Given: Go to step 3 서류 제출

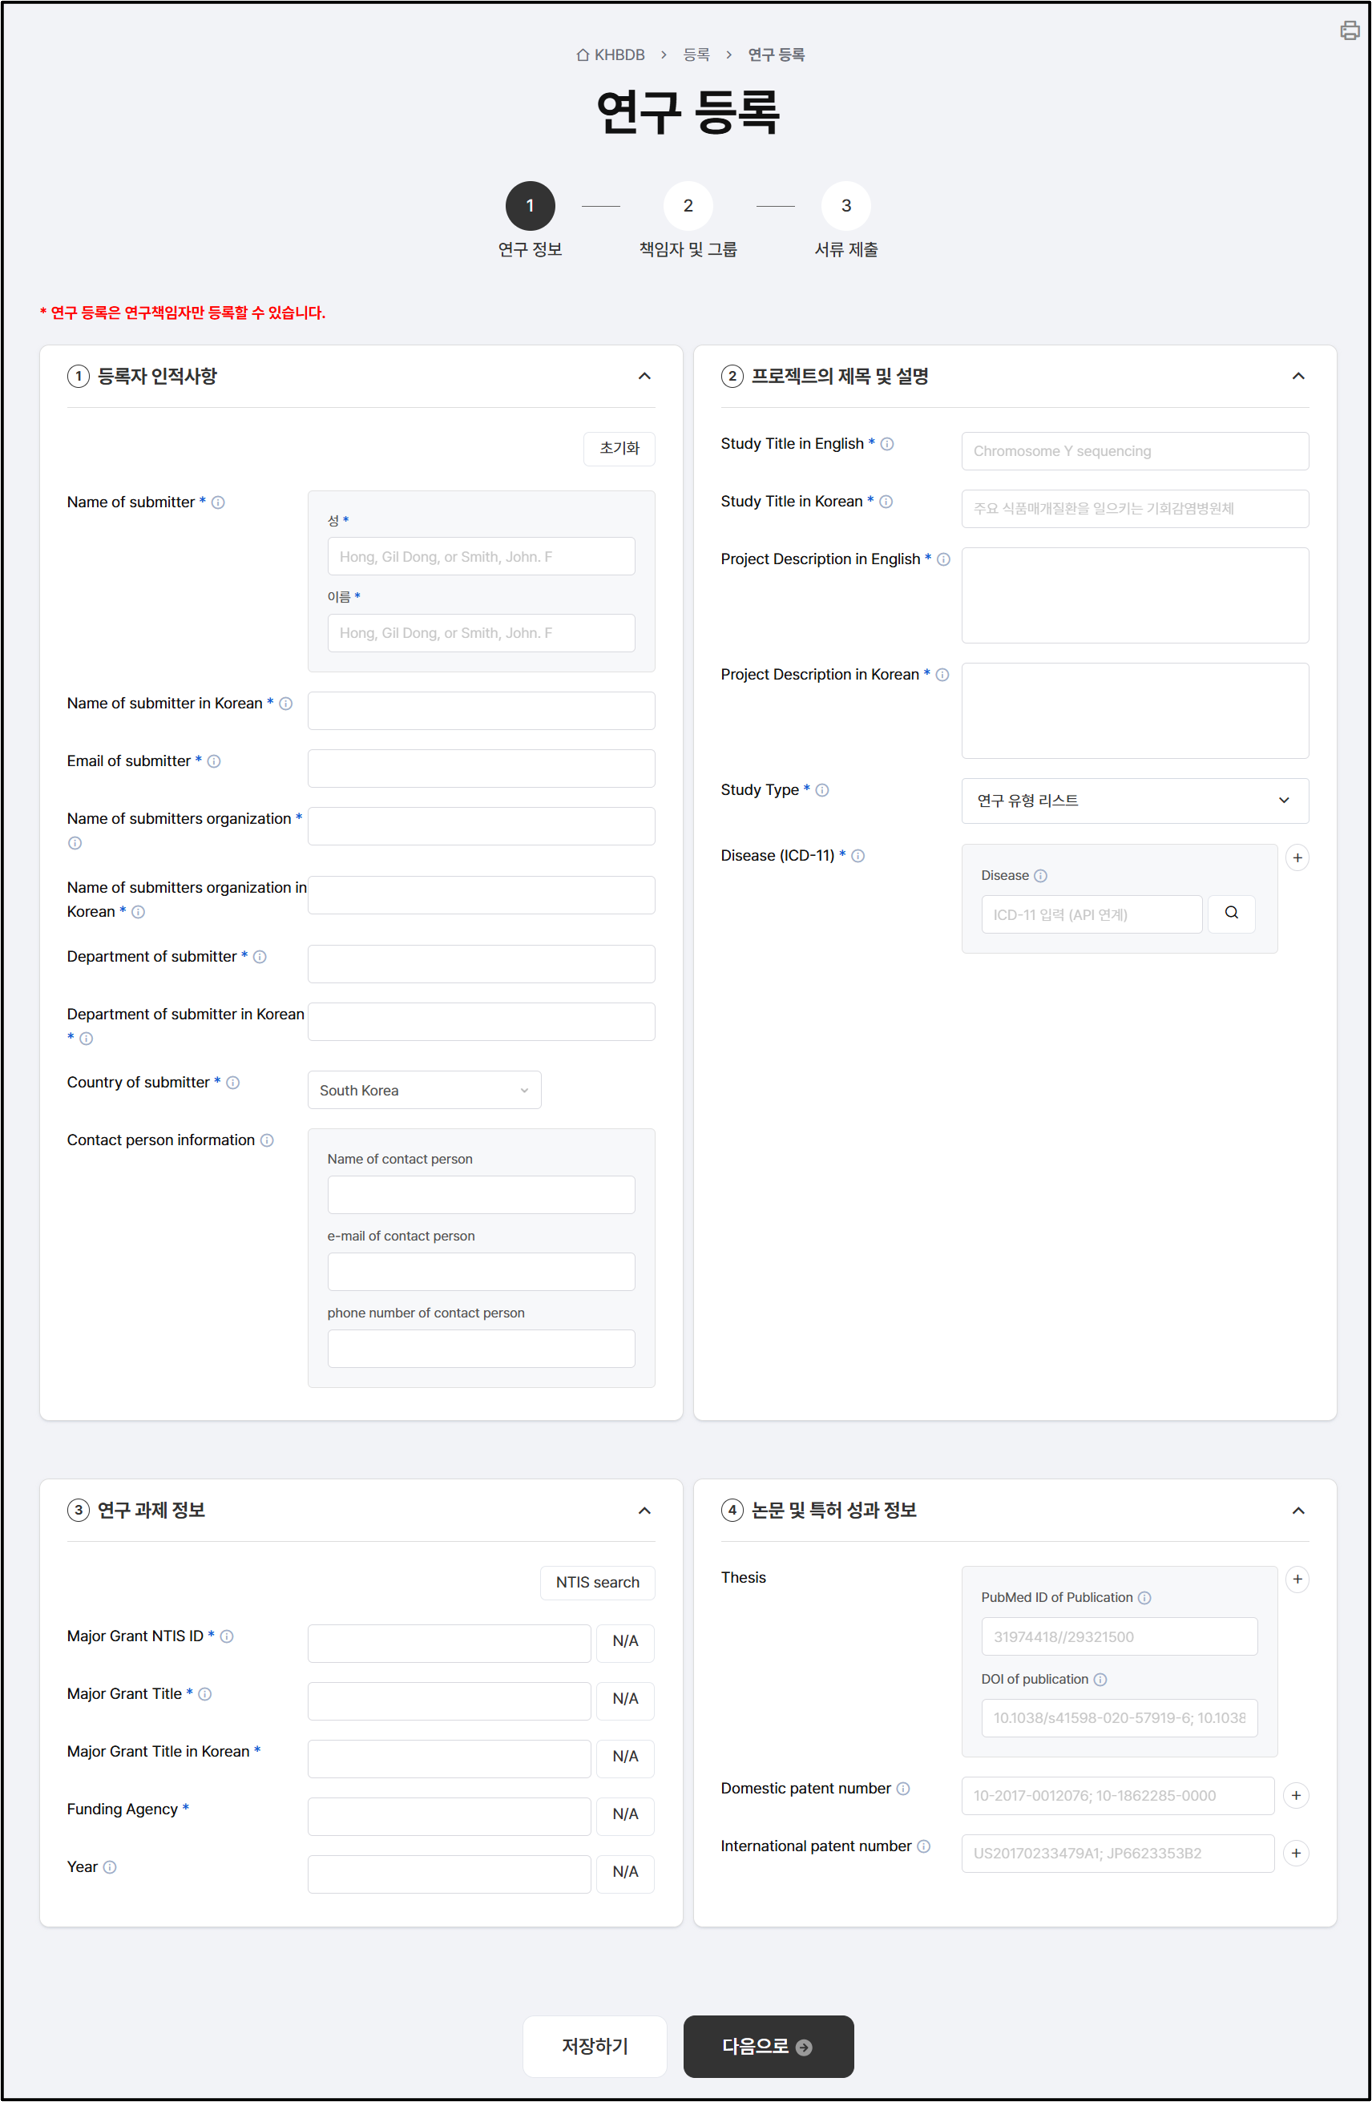Looking at the screenshot, I should pyautogui.click(x=846, y=206).
